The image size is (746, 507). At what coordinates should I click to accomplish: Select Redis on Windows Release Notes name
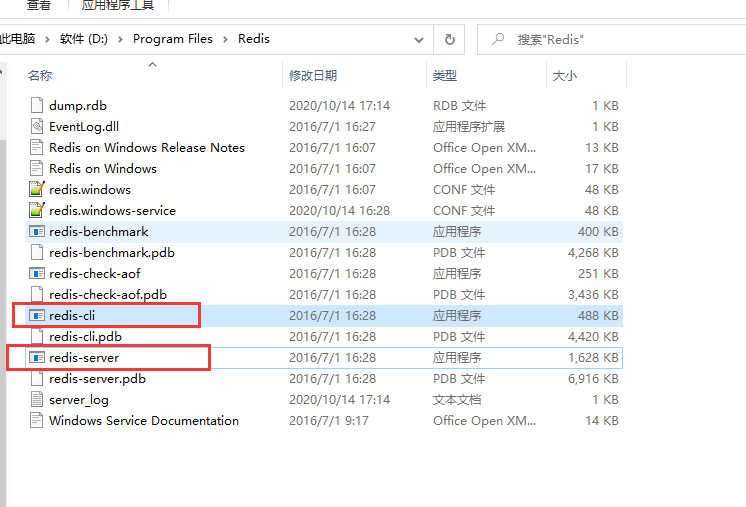pyautogui.click(x=147, y=147)
